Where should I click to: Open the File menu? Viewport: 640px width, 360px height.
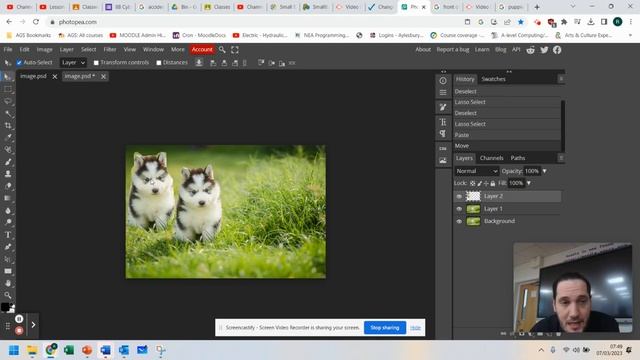8,49
